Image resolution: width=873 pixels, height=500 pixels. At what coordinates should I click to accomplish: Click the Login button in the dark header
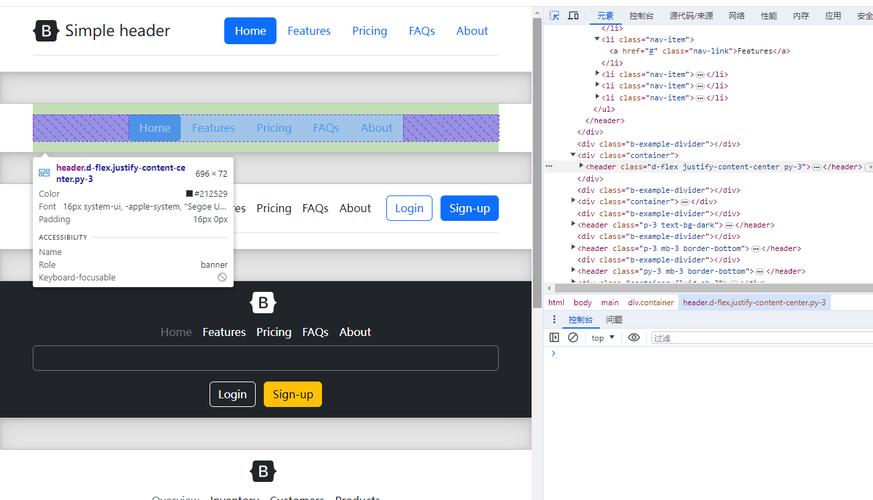tap(232, 394)
